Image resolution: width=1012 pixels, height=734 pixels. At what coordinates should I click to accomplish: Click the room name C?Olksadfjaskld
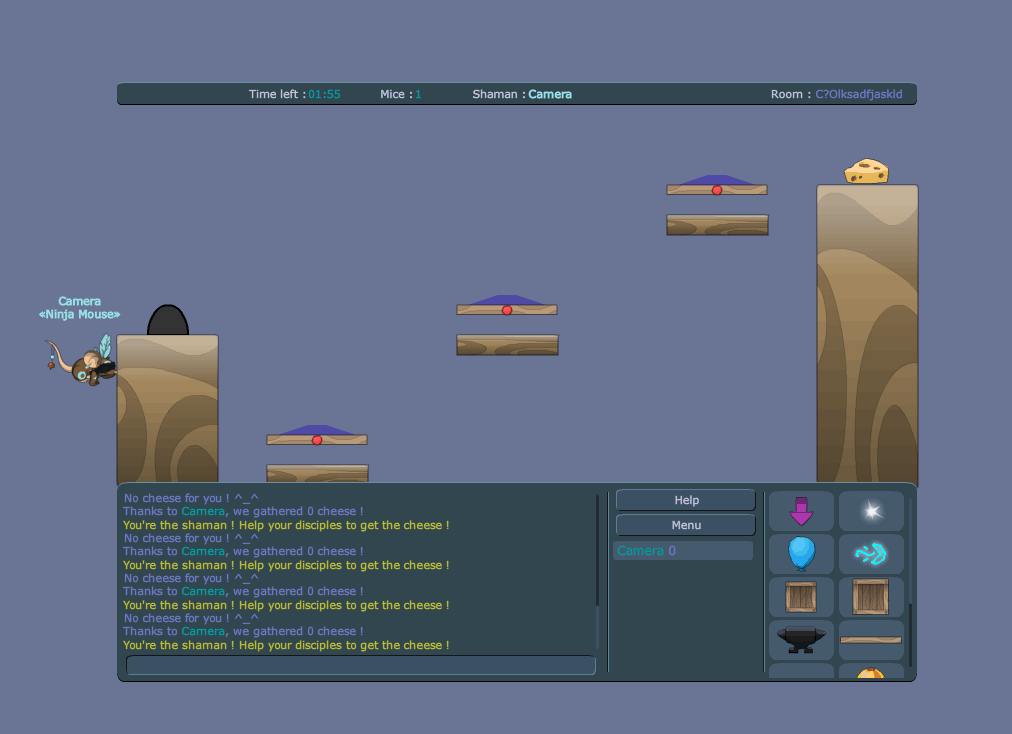coord(858,94)
